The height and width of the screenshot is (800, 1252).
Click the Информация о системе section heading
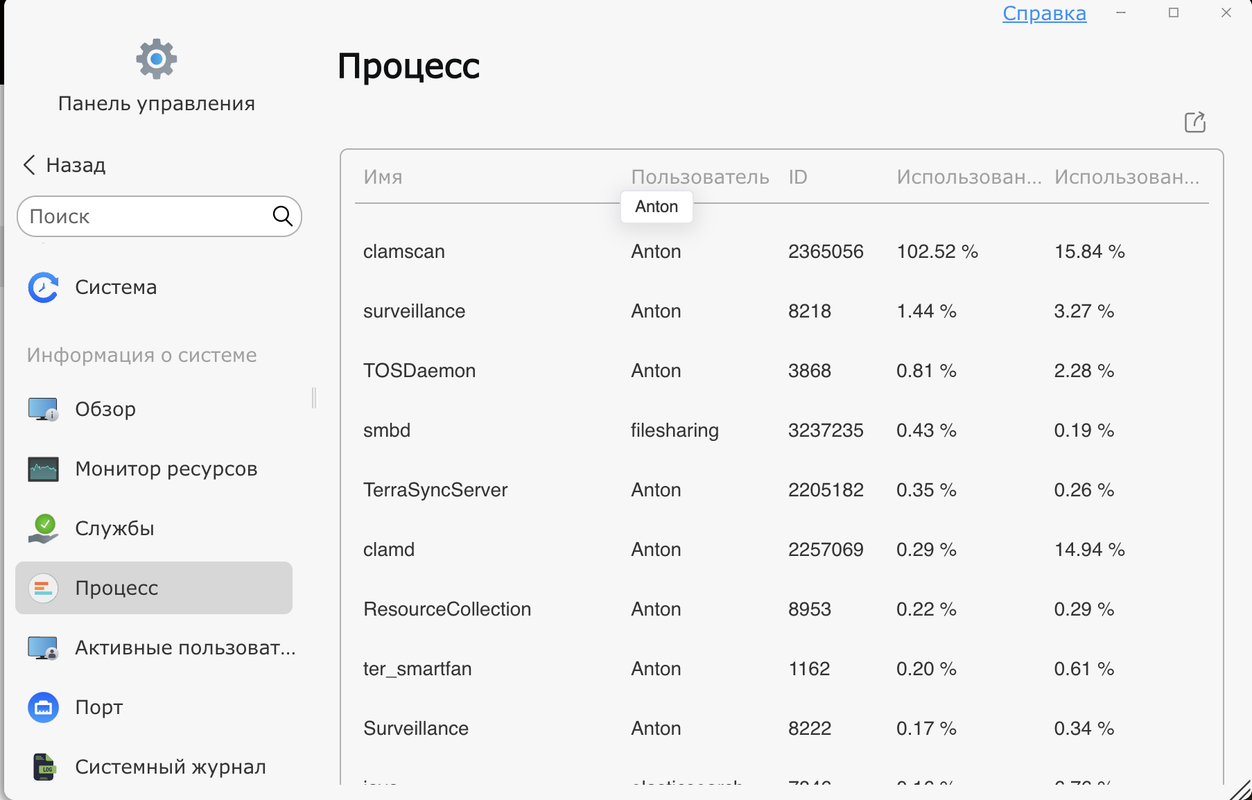tap(142, 356)
